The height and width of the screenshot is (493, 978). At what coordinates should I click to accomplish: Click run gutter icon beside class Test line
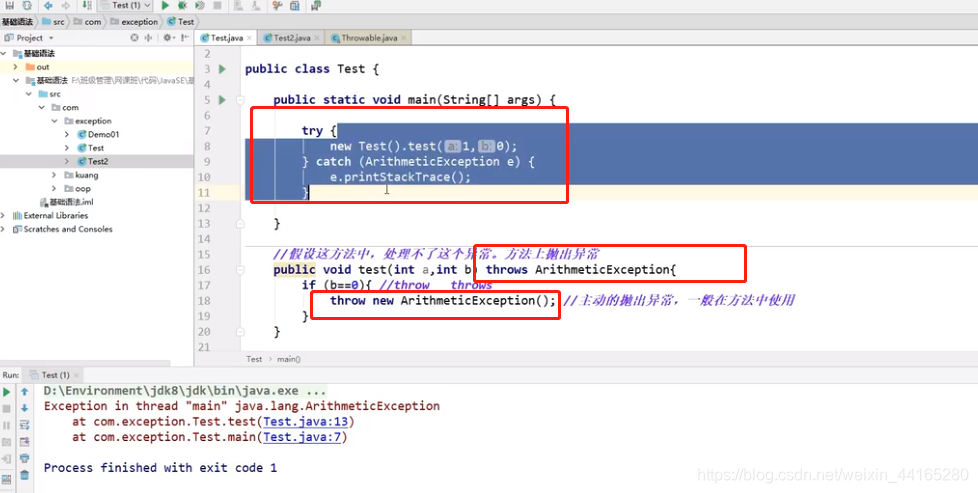(x=223, y=69)
